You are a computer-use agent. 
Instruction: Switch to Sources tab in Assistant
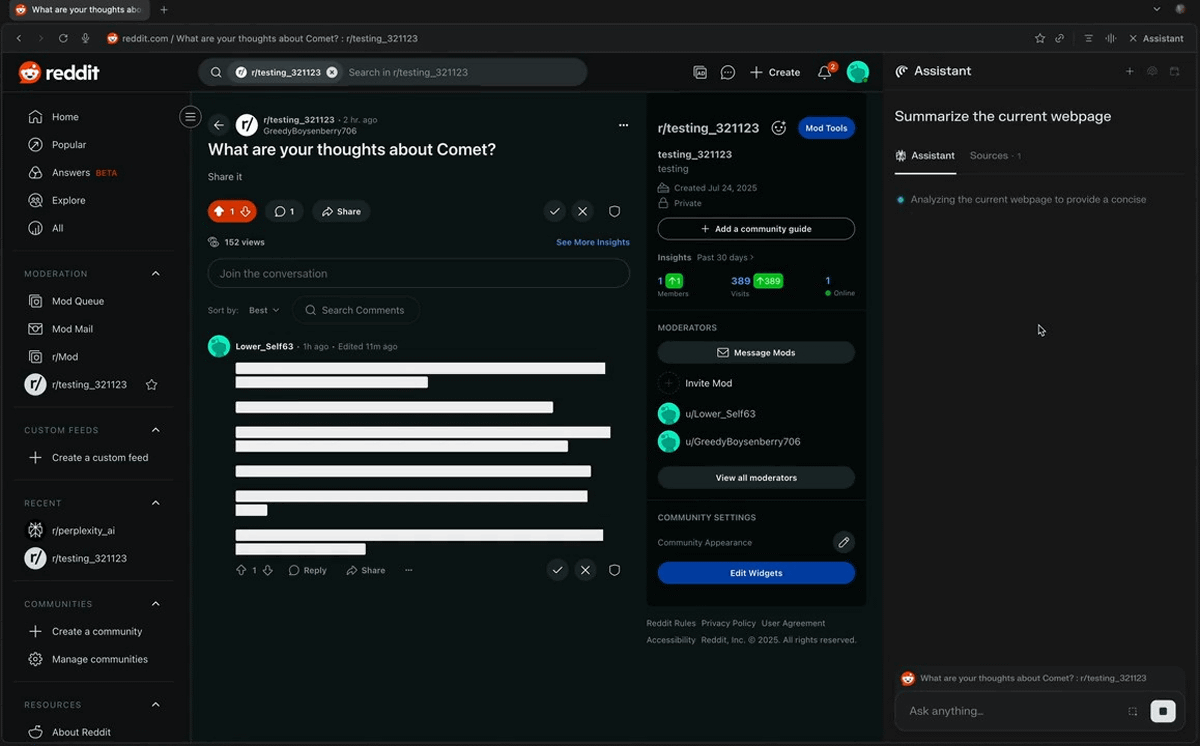click(x=995, y=156)
